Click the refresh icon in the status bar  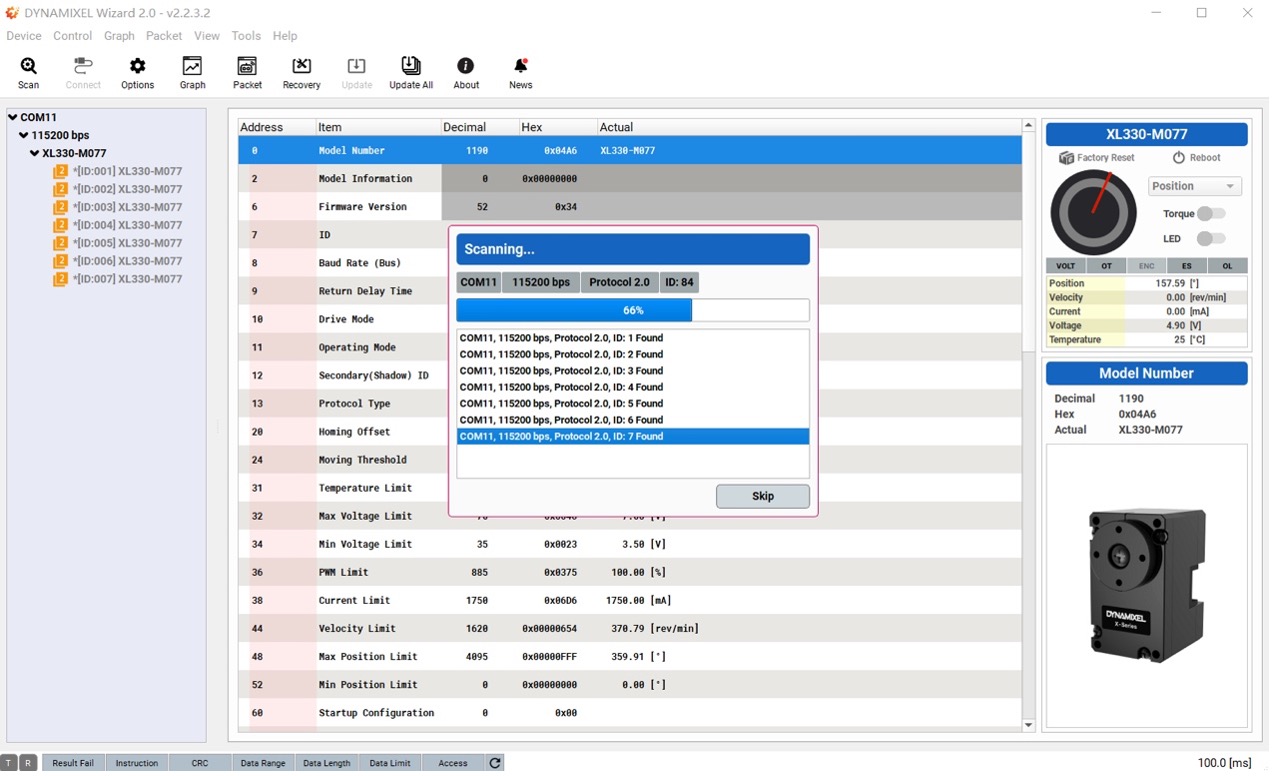[494, 763]
